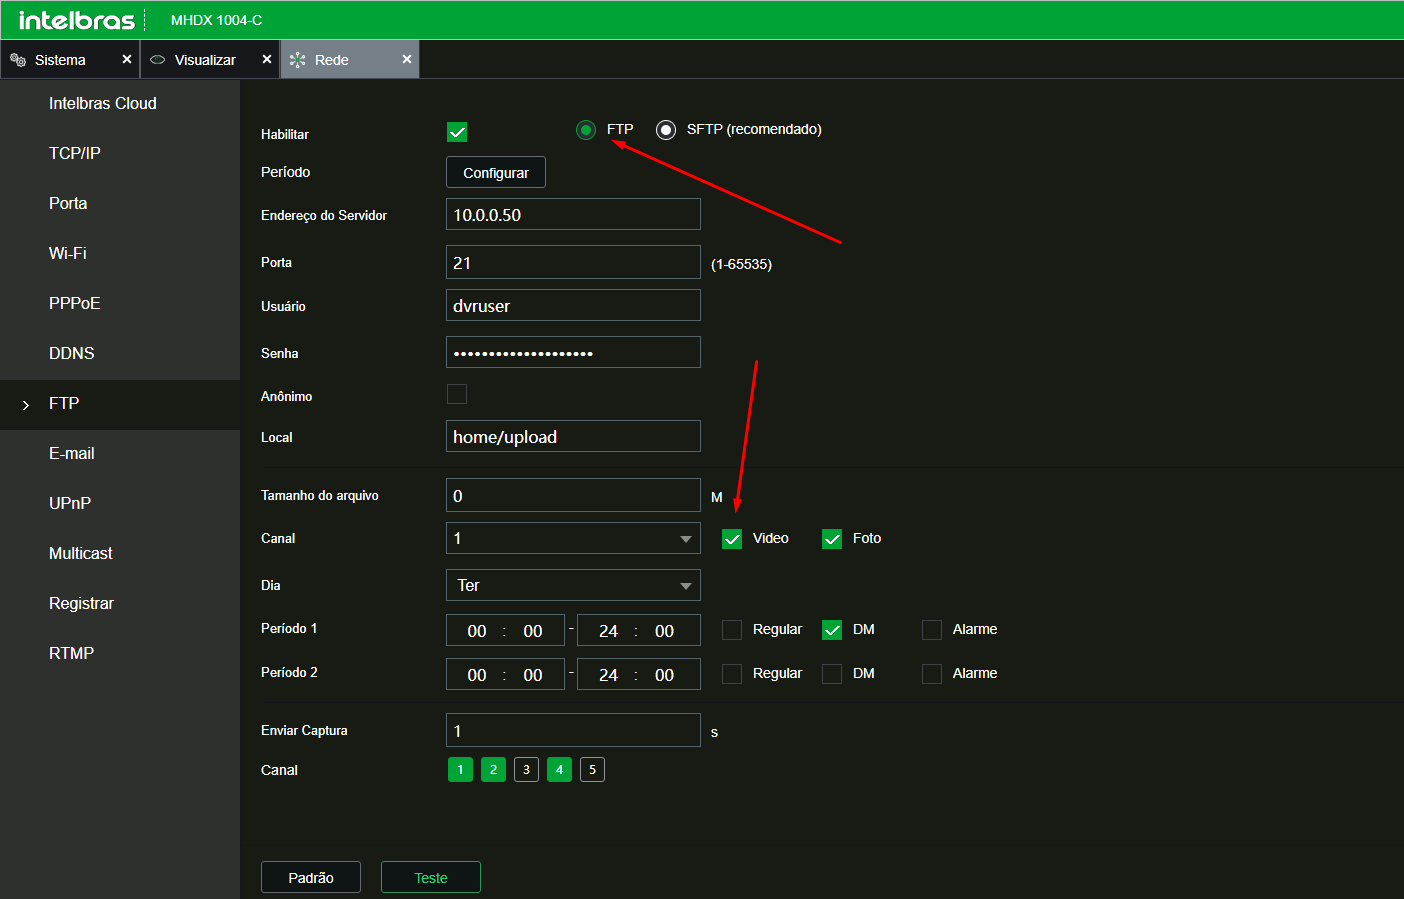Image resolution: width=1404 pixels, height=899 pixels.
Task: Click Período 1 end hour field
Action: click(608, 631)
